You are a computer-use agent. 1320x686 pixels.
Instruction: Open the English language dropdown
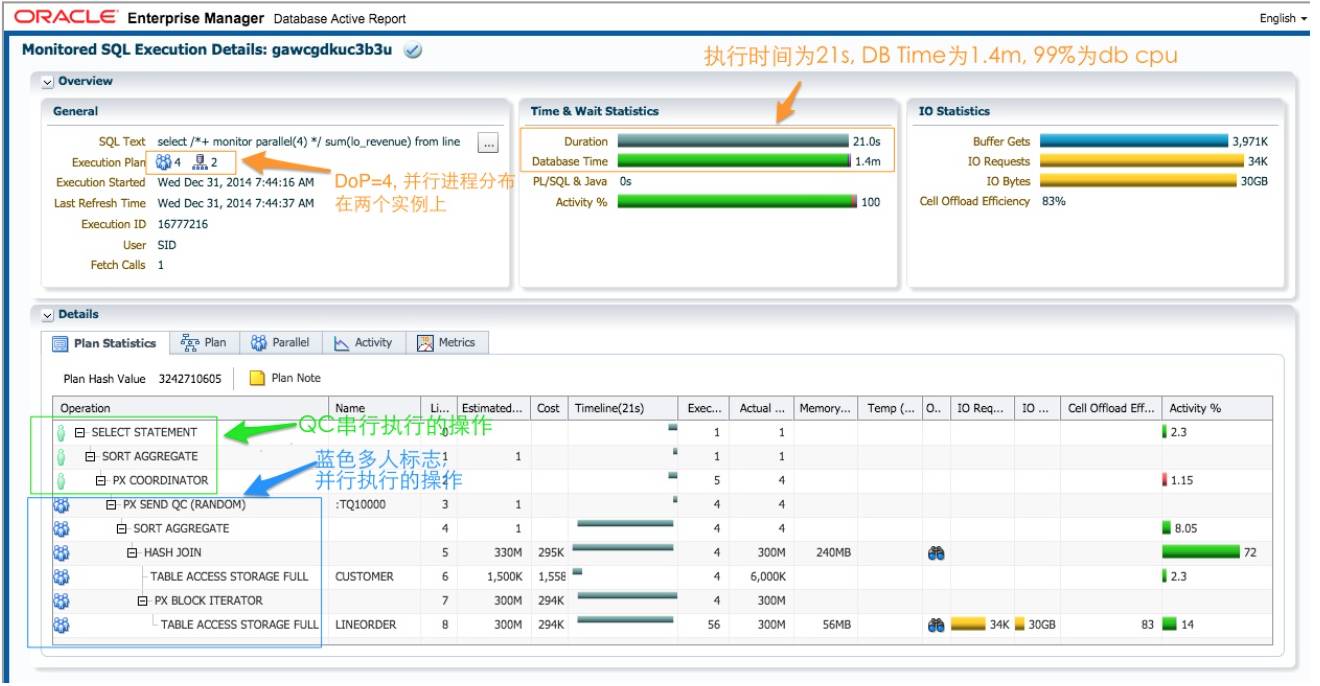pos(1283,18)
